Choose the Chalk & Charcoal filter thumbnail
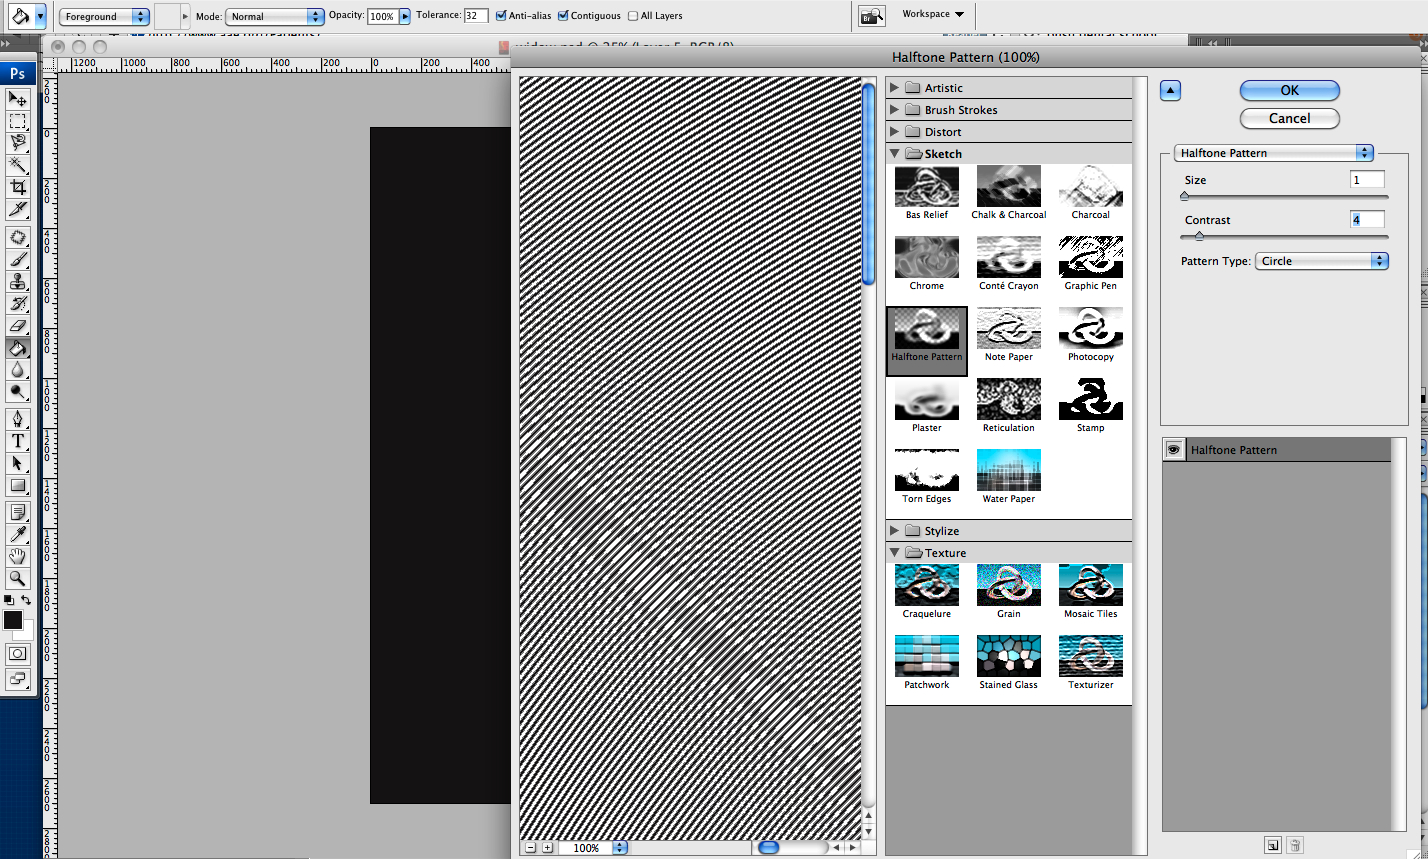Viewport: 1428px width, 859px height. coord(1009,194)
